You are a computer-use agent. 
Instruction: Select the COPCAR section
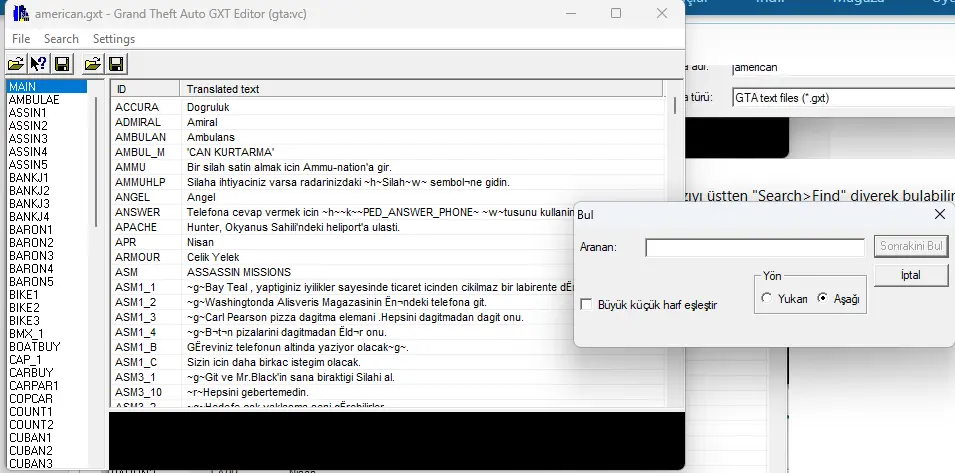[47, 399]
